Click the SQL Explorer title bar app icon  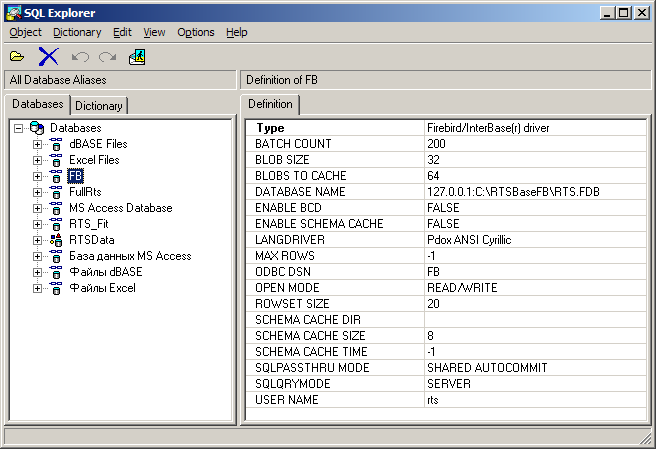click(x=13, y=13)
